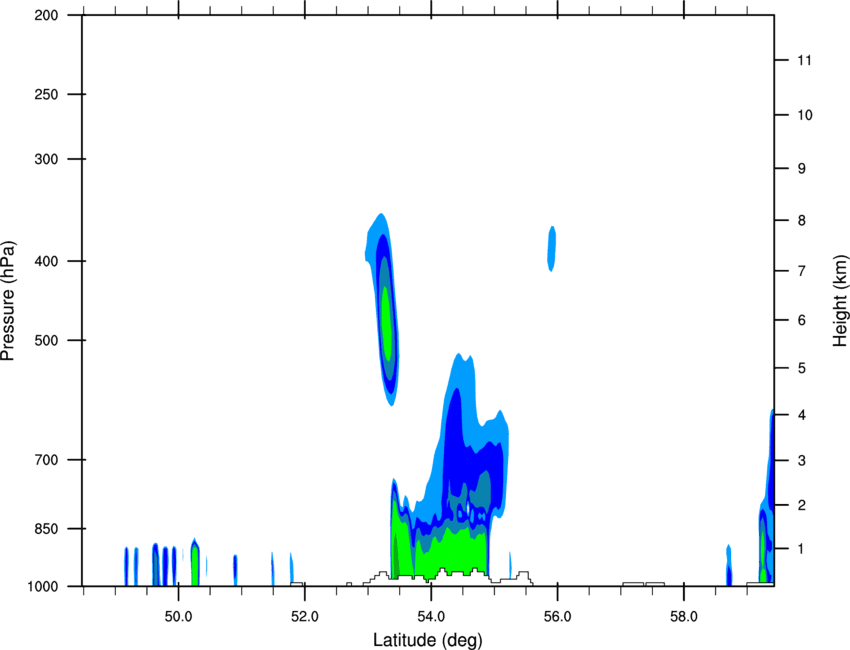Pick the 5 km height label
This screenshot has width=850, height=650.
(x=802, y=369)
